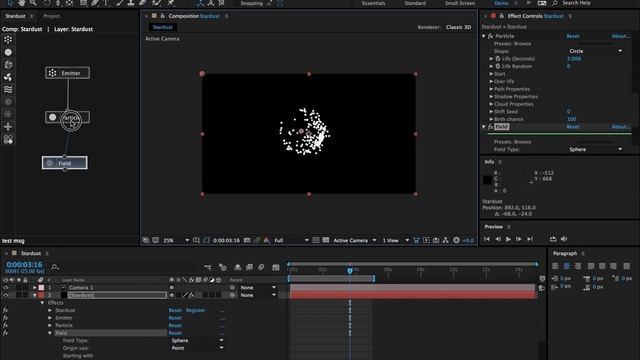Open Field Type Sphere dropdown in Effect Controls
640x360 pixels.
click(x=595, y=149)
